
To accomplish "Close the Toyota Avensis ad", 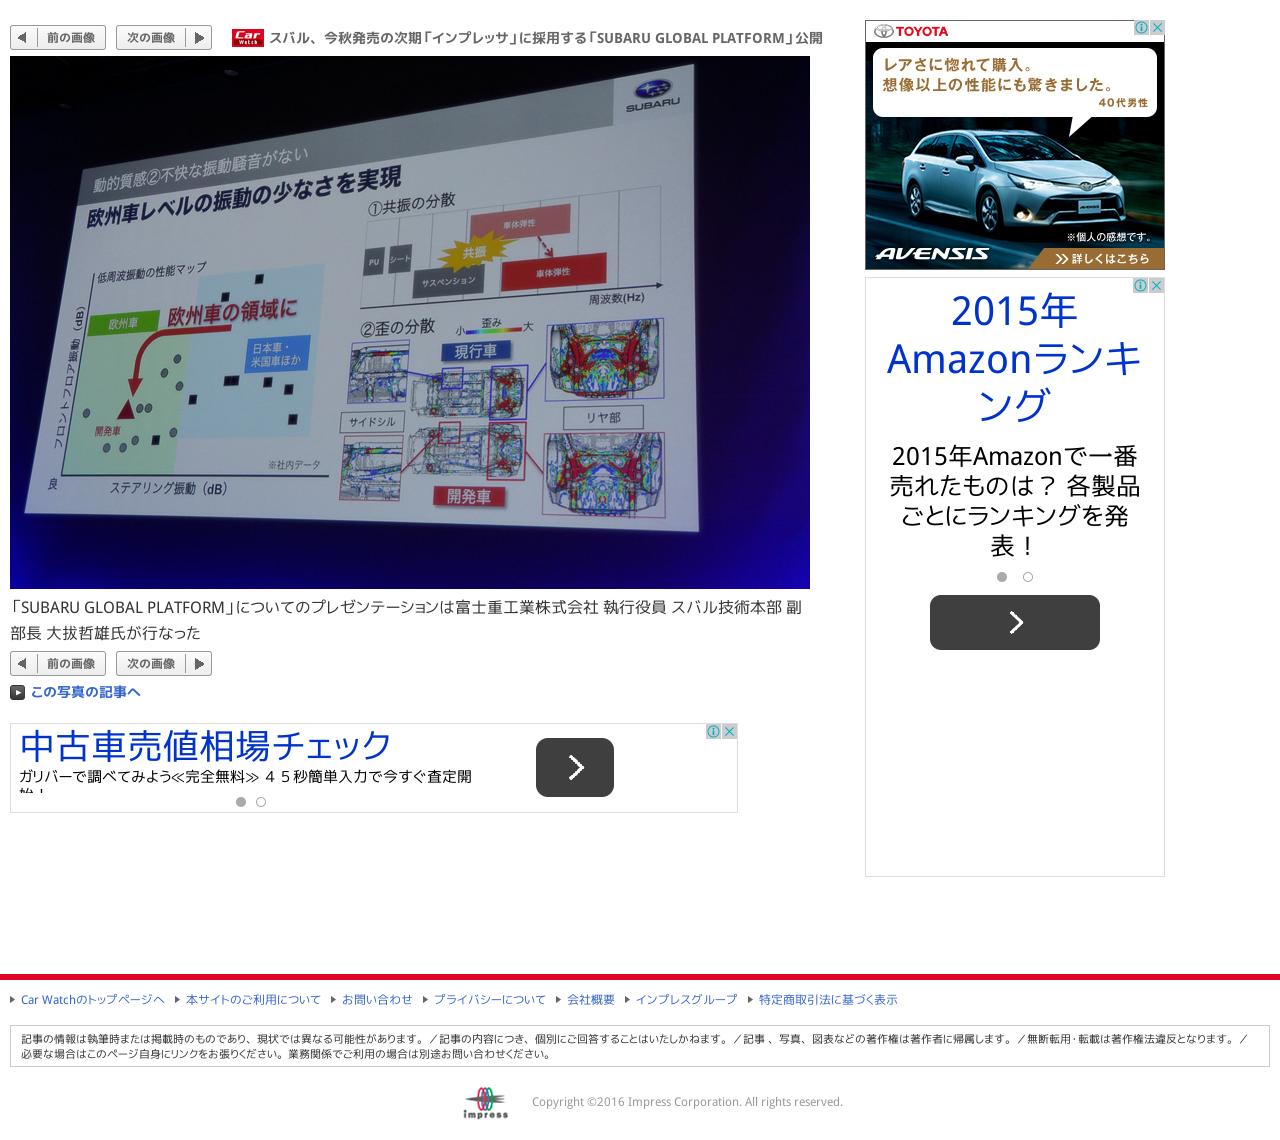I will pos(1157,28).
